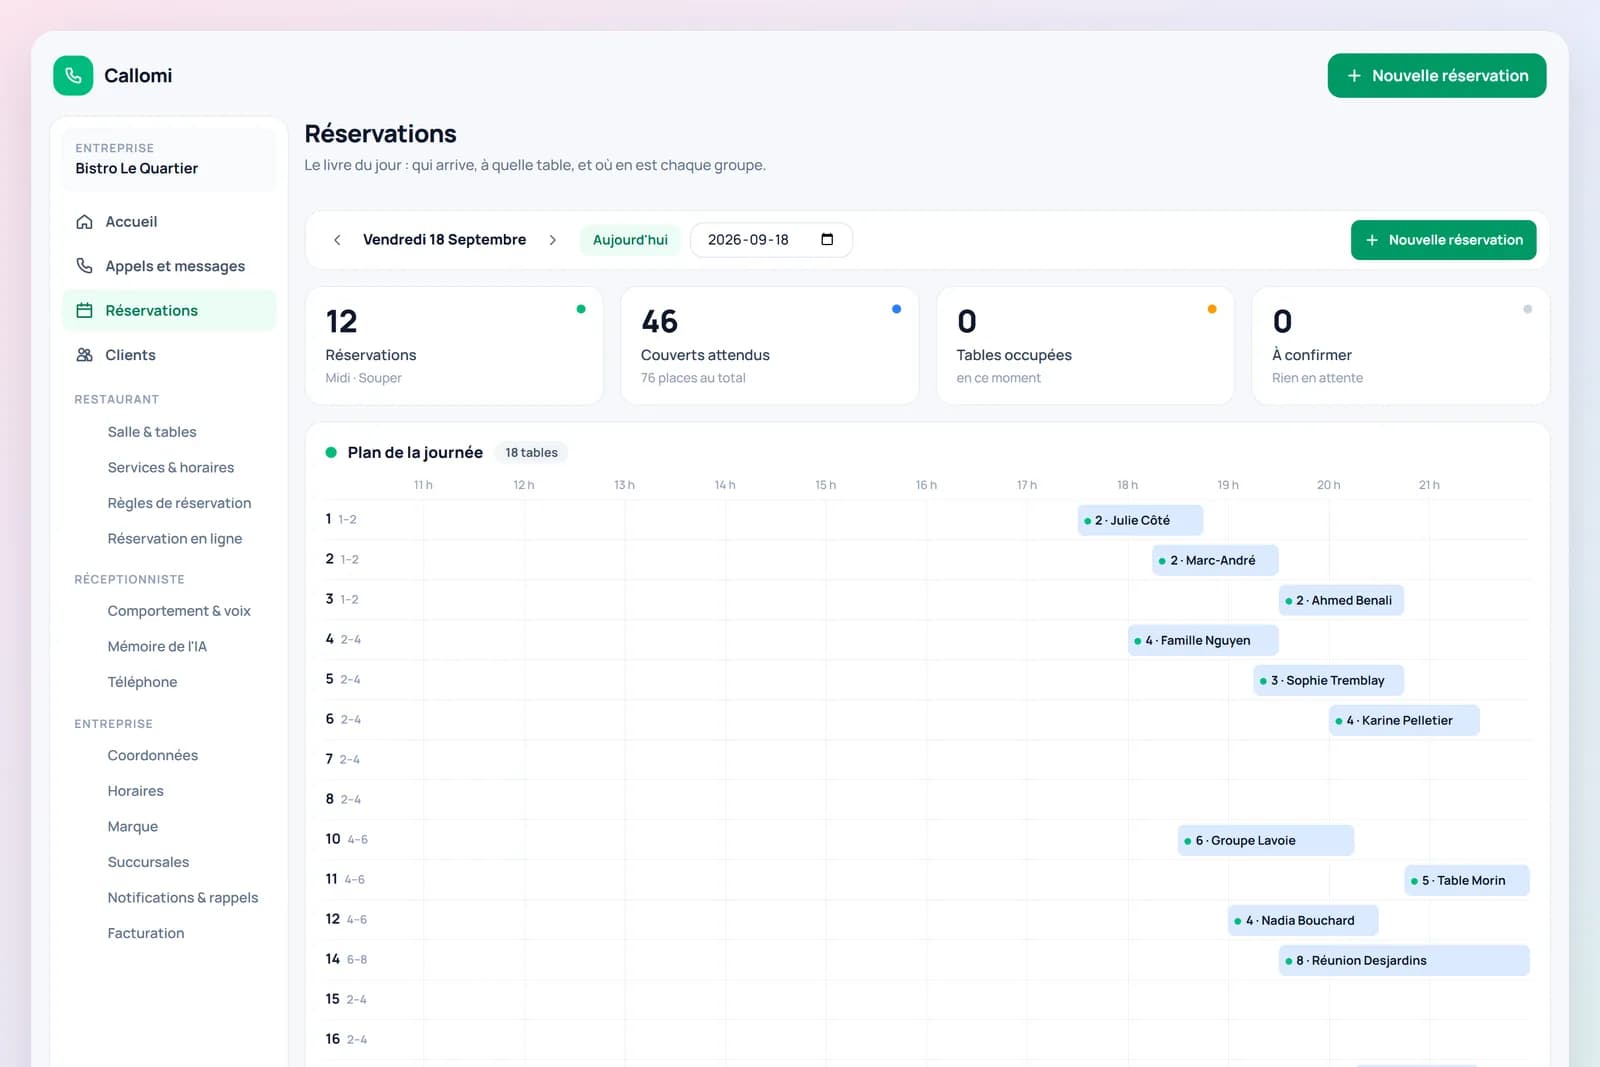The image size is (1600, 1067).
Task: Open Famille Nguyen reservation block
Action: 1203,640
